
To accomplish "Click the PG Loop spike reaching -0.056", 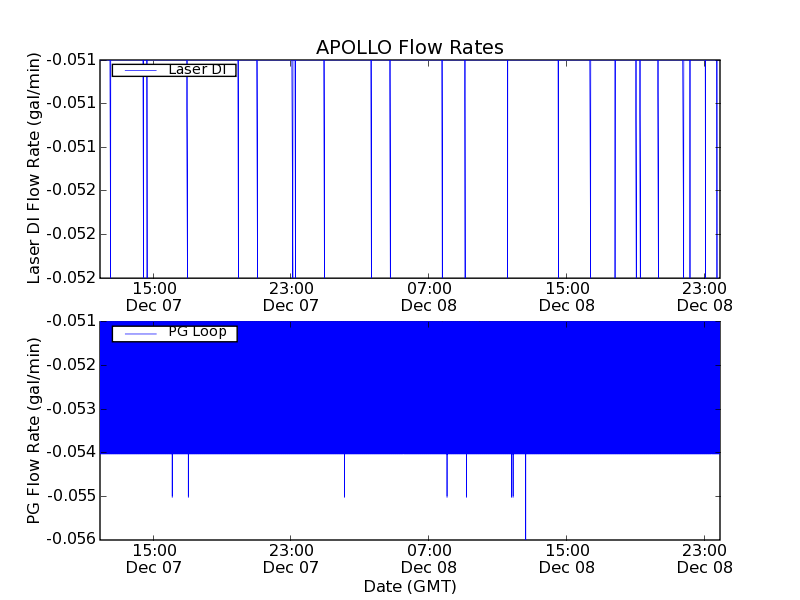I will pos(526,496).
